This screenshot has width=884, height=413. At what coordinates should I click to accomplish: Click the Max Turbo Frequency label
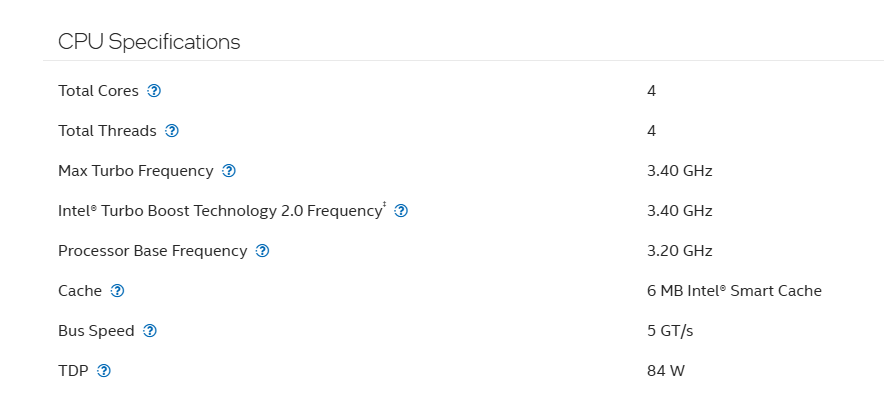136,171
